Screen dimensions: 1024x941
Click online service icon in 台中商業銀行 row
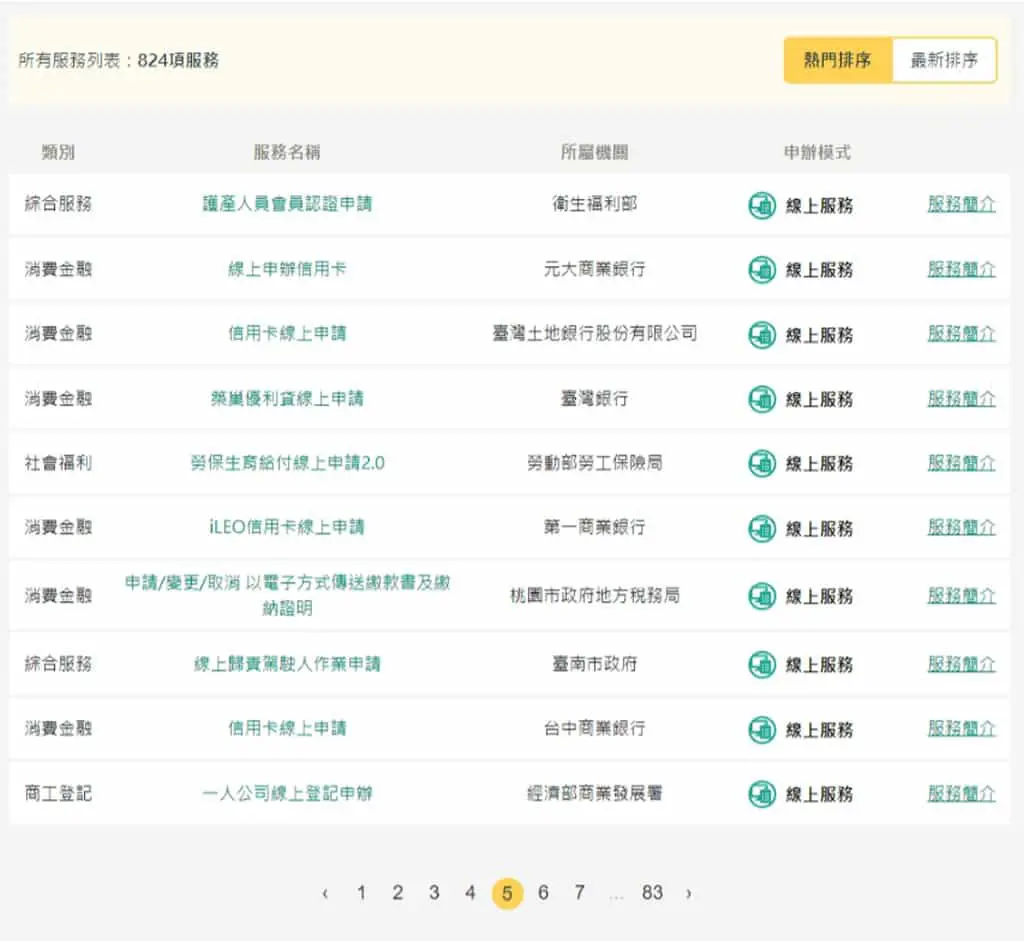pos(761,729)
